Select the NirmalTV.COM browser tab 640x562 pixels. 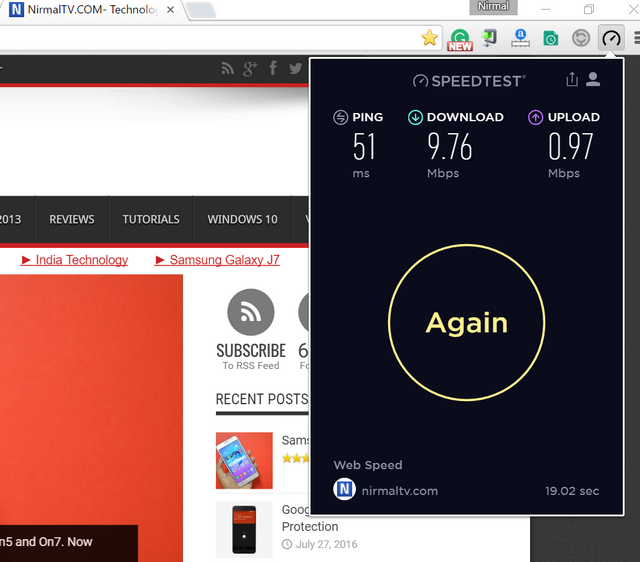point(92,10)
